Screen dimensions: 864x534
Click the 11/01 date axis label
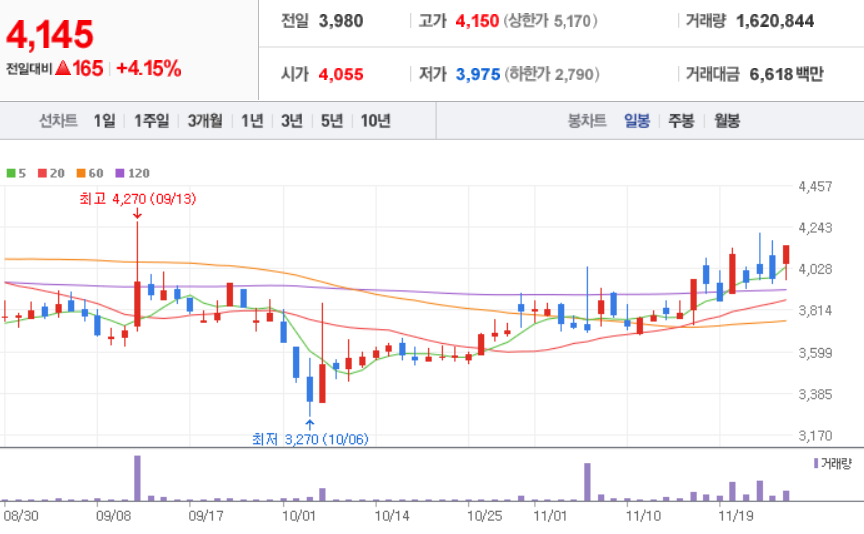tap(550, 516)
